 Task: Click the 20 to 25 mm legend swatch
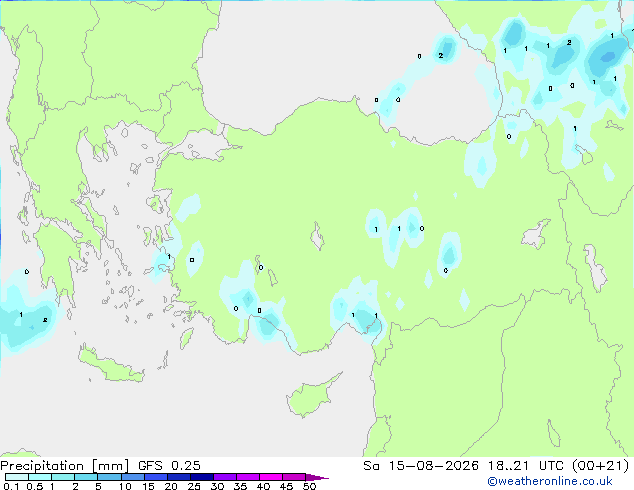178,477
